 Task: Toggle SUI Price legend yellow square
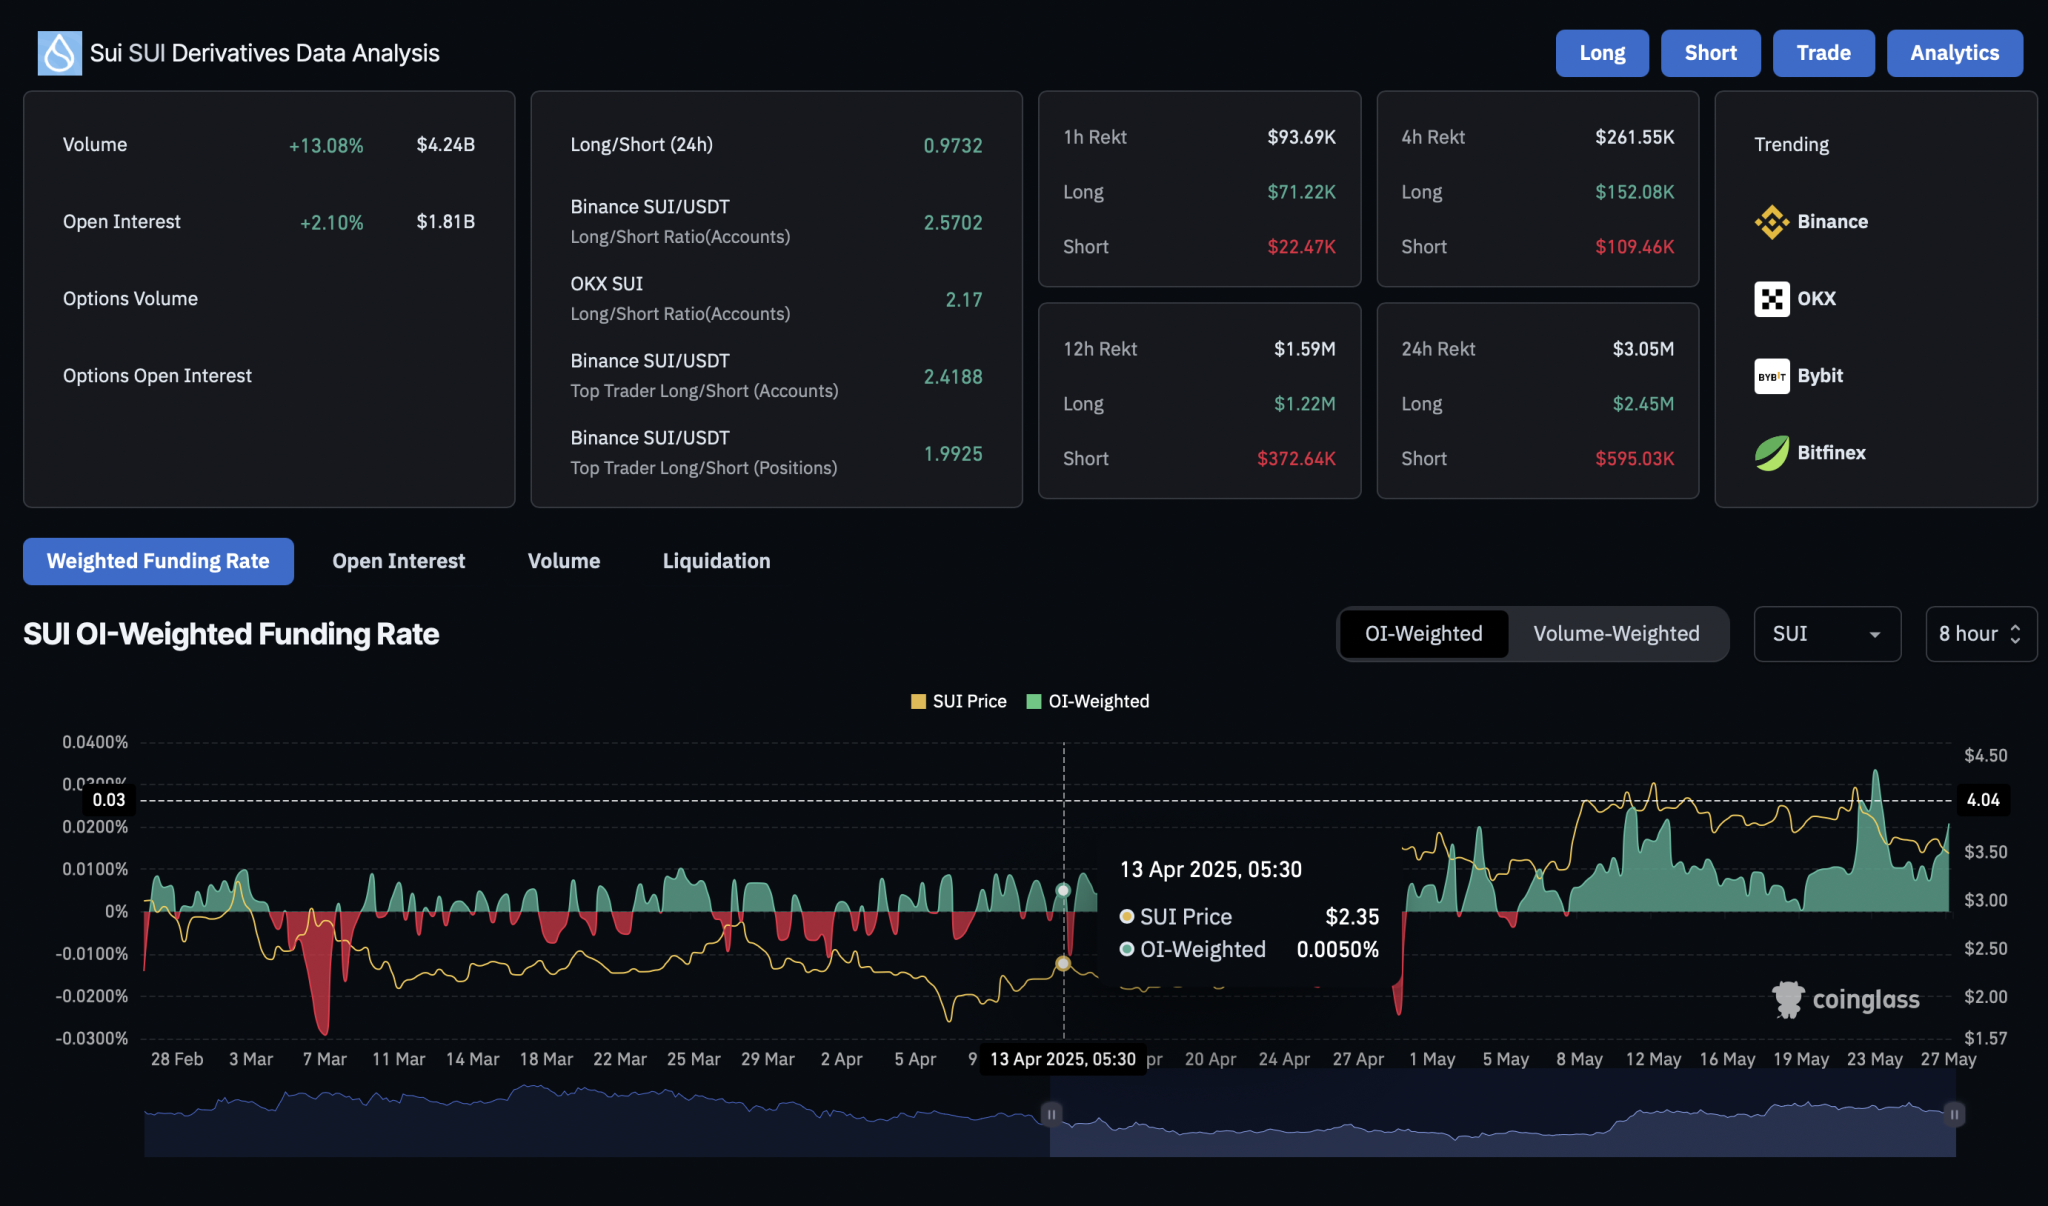(918, 702)
